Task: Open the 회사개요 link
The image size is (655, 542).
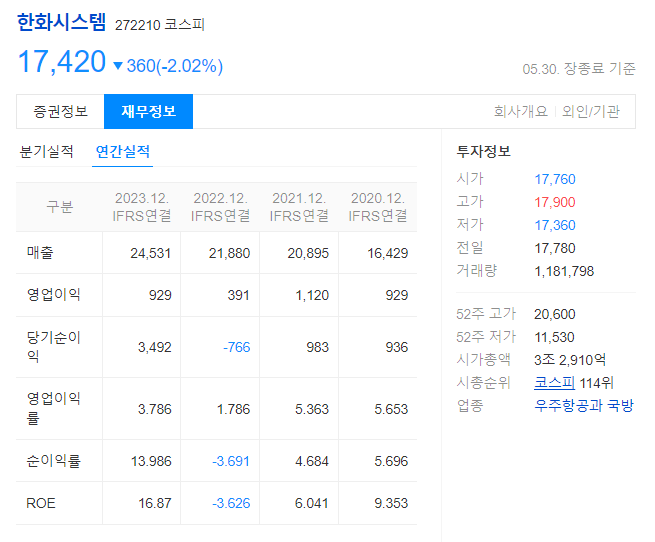Action: [520, 112]
